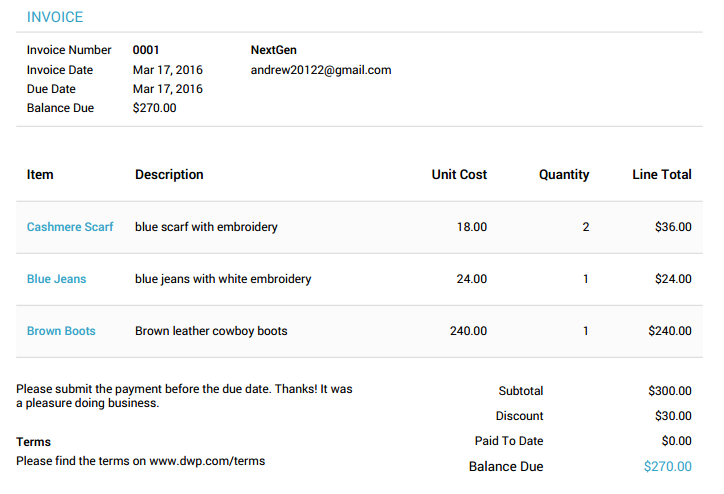Screen dimensions: 724x494
Task: Click the Terms heading
Action: tap(33, 442)
